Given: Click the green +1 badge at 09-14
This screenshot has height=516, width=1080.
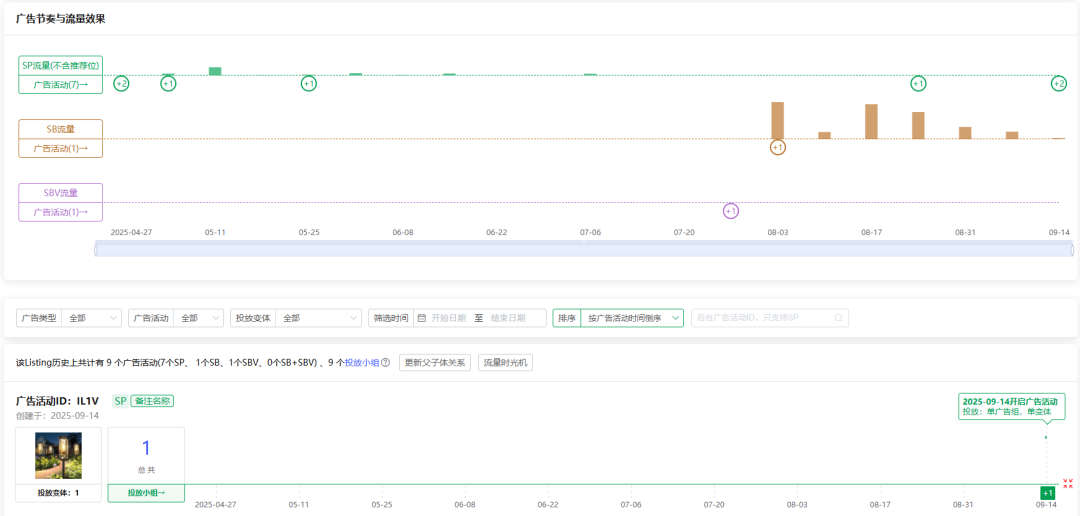Looking at the screenshot, I should 1047,493.
